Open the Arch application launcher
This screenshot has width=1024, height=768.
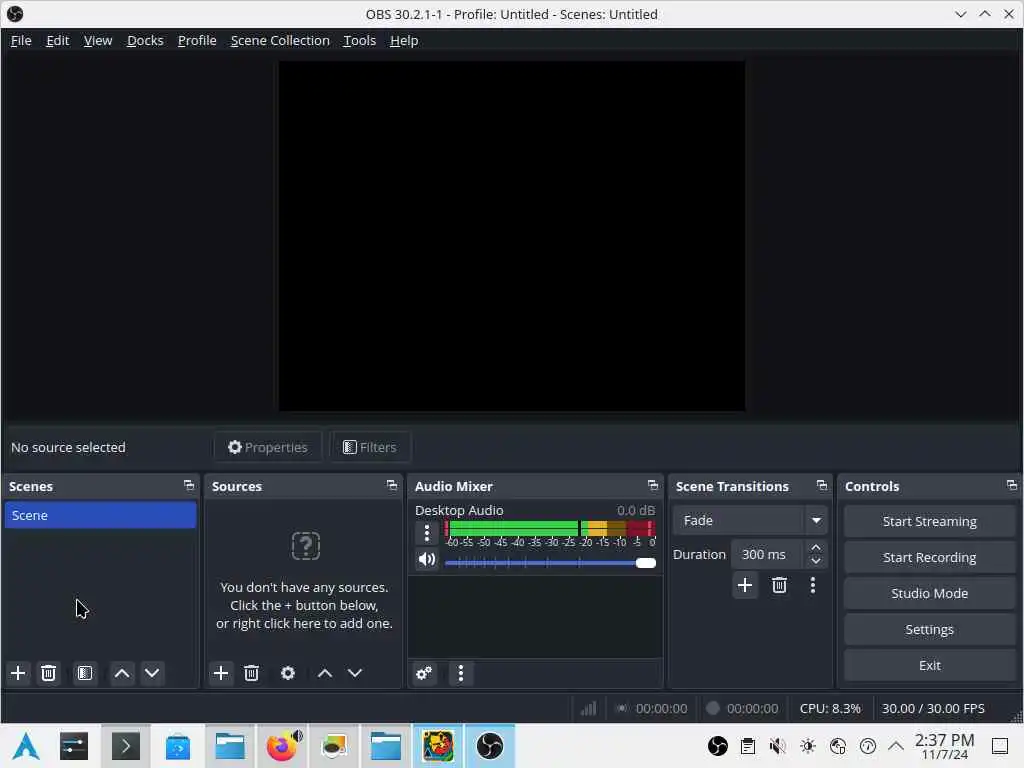click(26, 746)
